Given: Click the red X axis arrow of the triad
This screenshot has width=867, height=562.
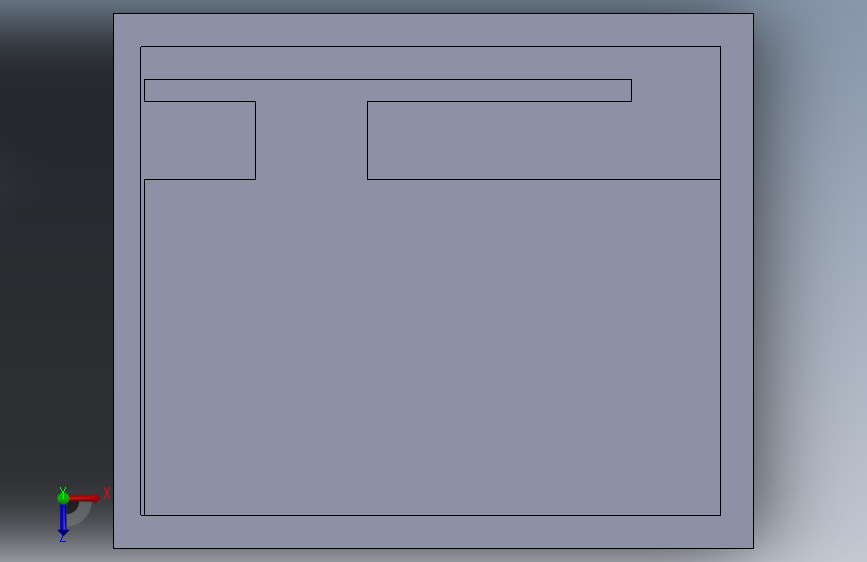Looking at the screenshot, I should (x=85, y=498).
